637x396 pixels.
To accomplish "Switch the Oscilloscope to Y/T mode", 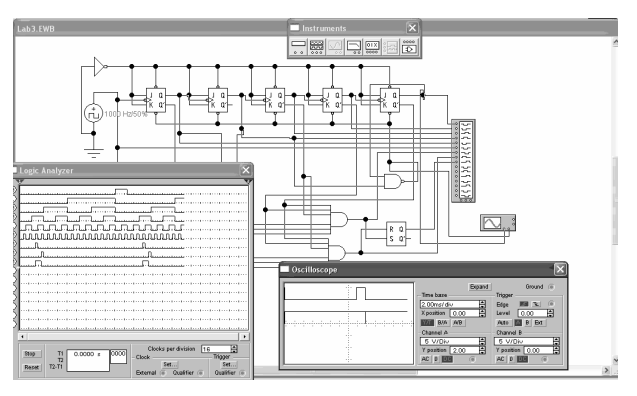I will (427, 322).
